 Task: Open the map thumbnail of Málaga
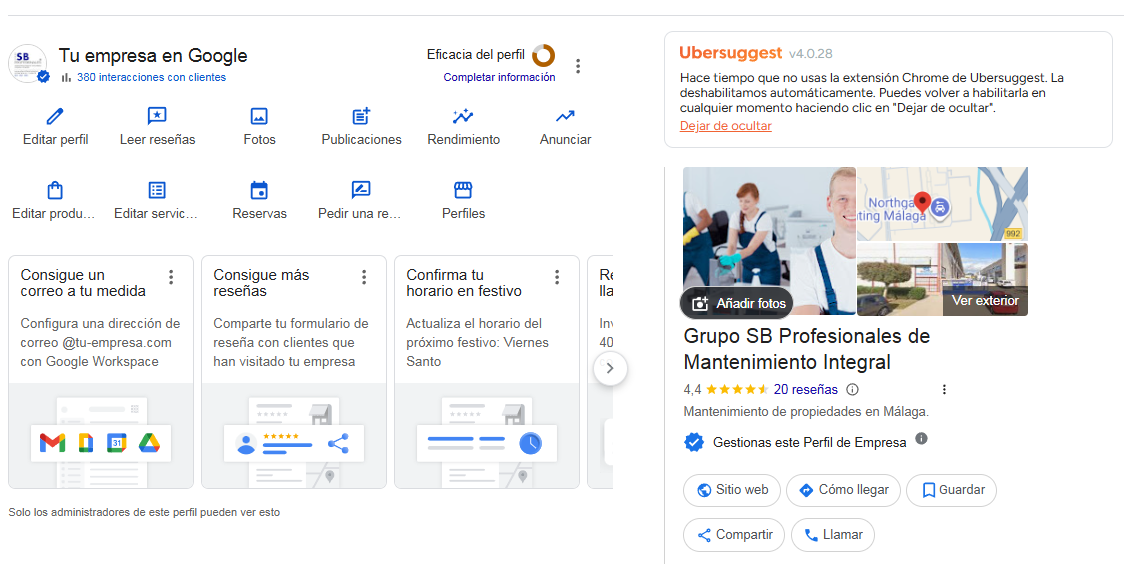(x=942, y=204)
